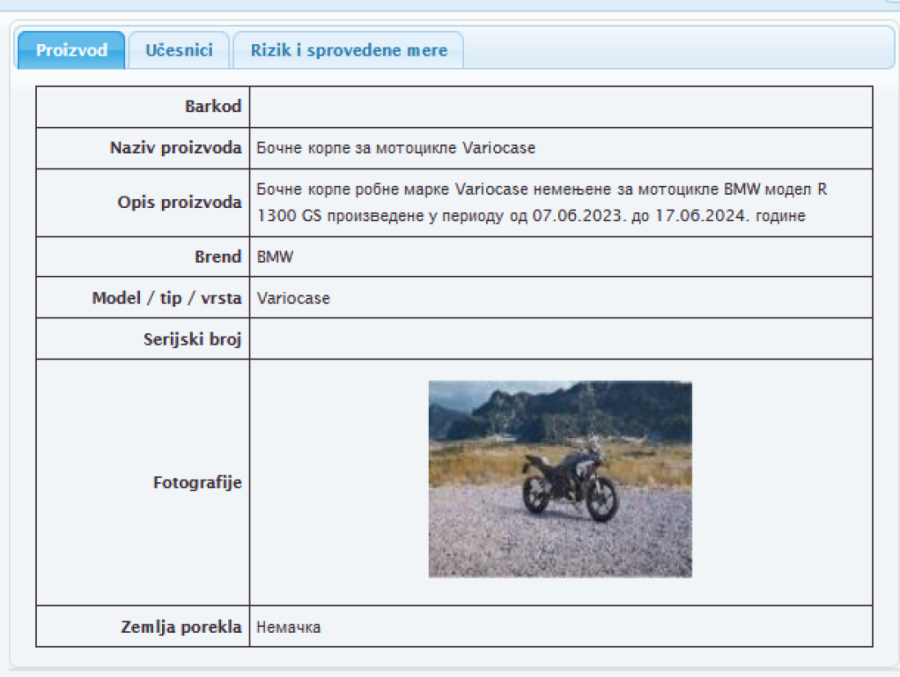Click the Variocase model value

click(x=293, y=298)
